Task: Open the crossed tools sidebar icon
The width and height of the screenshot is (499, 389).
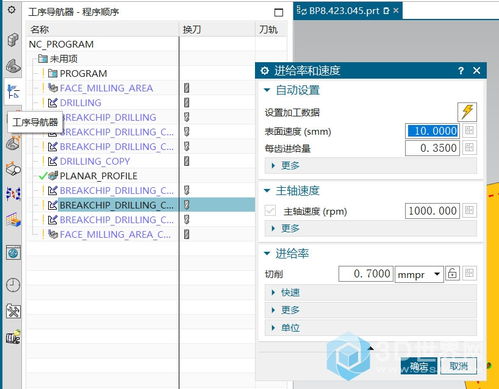Action: [x=13, y=311]
